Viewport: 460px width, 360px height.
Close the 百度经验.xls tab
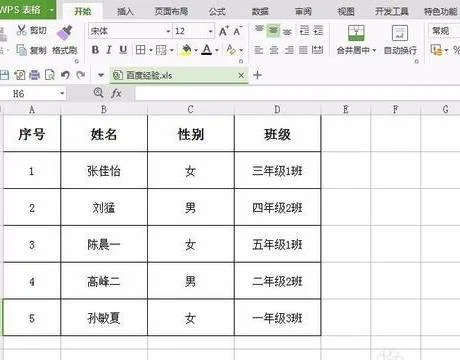point(241,76)
